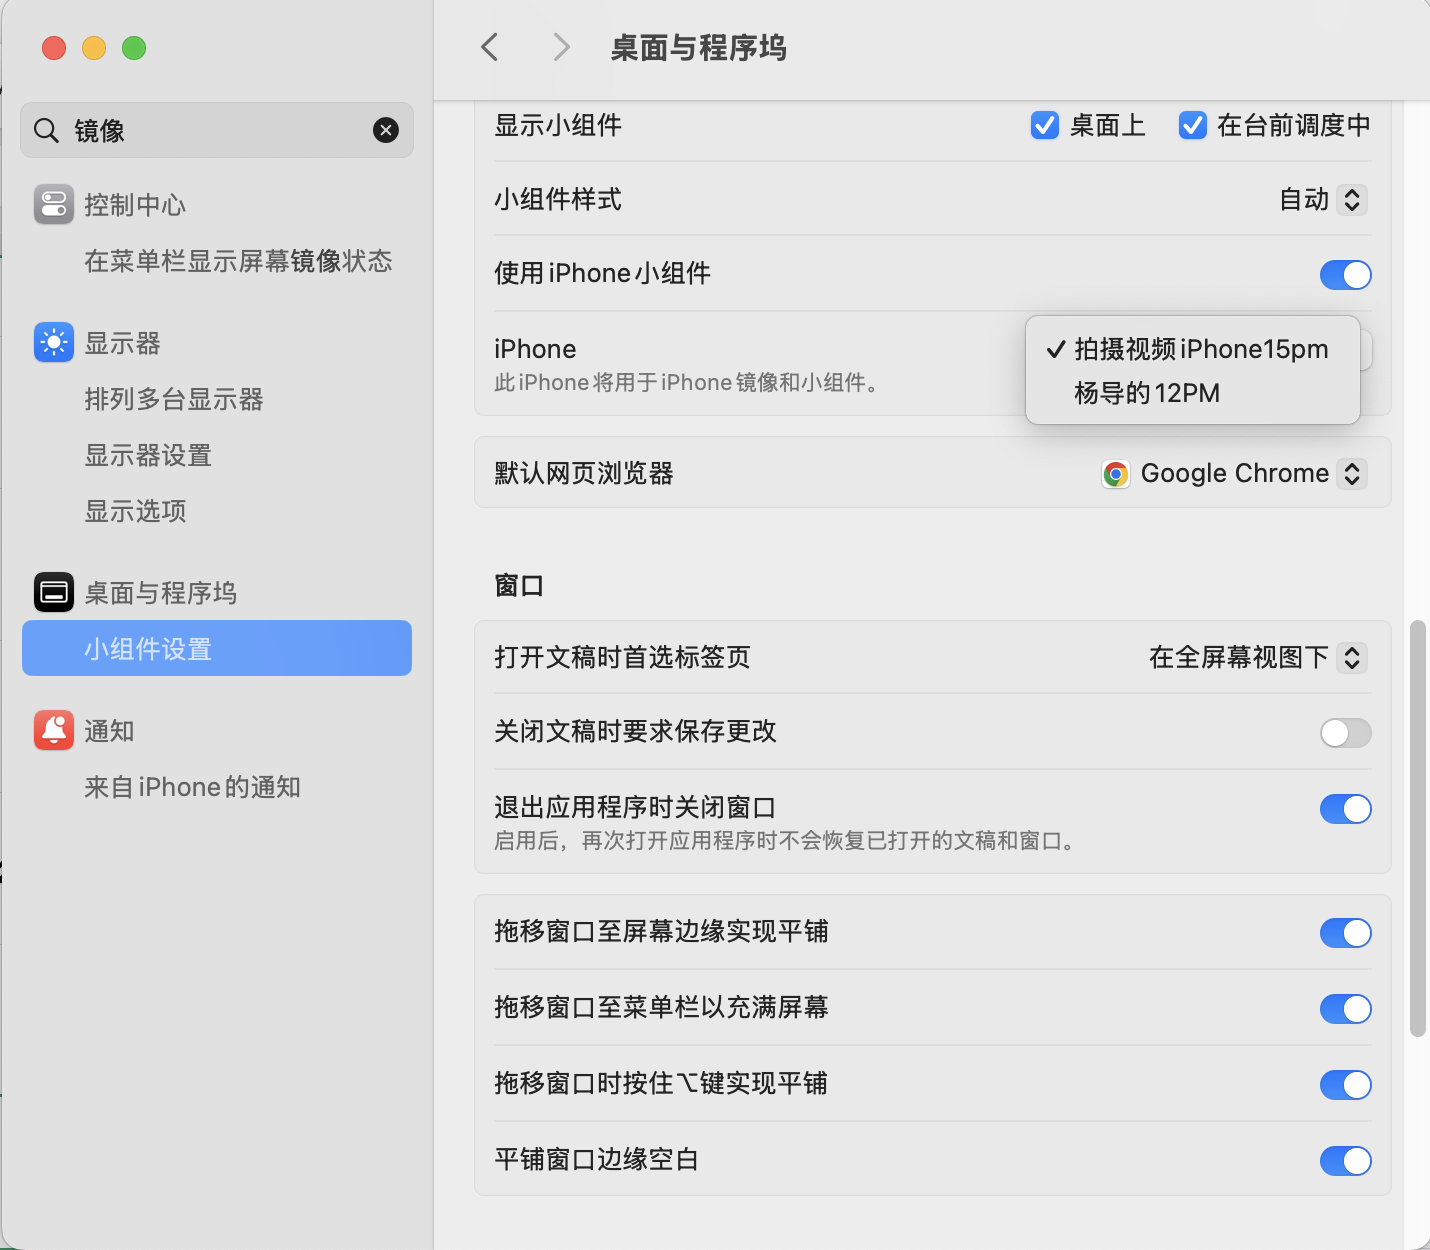The height and width of the screenshot is (1250, 1430).
Task: Open 打开文稿时首选标签页 dropdown
Action: (x=1257, y=657)
